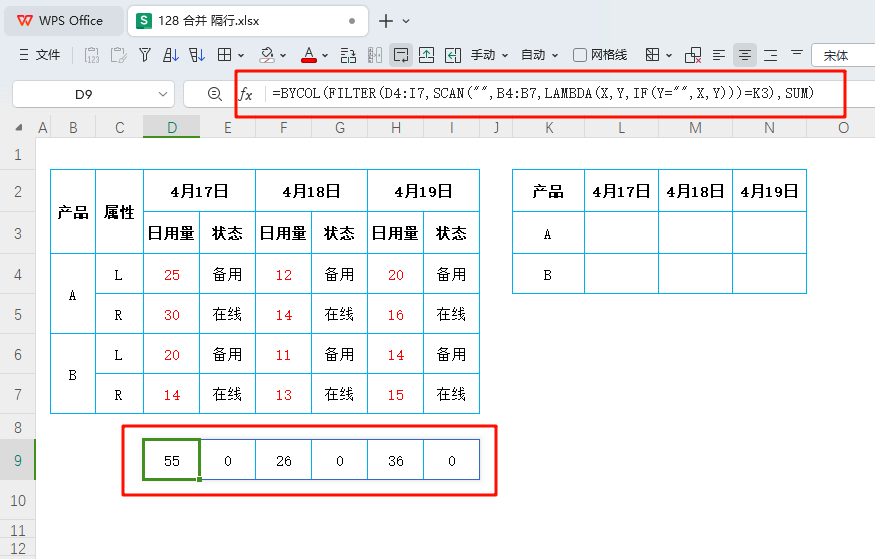
Task: Click the fill color bucket icon
Action: tap(267, 55)
